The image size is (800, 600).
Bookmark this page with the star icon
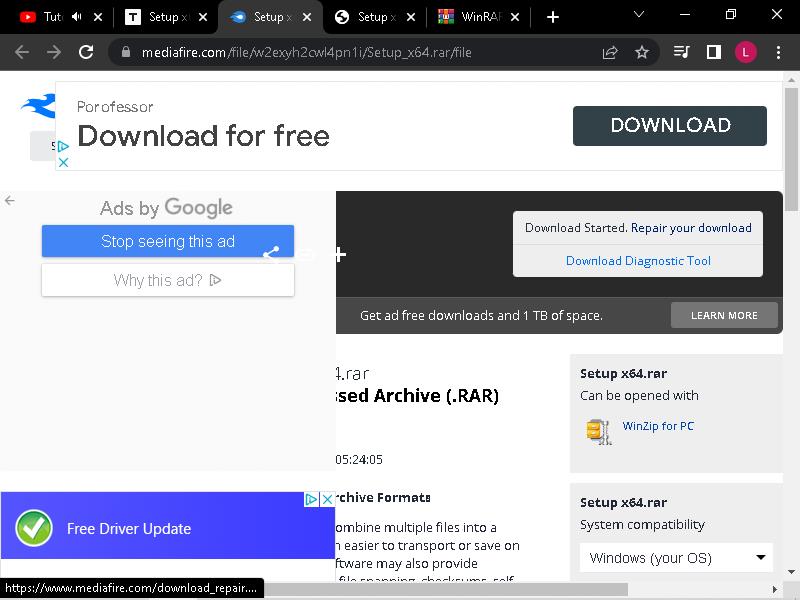point(642,52)
